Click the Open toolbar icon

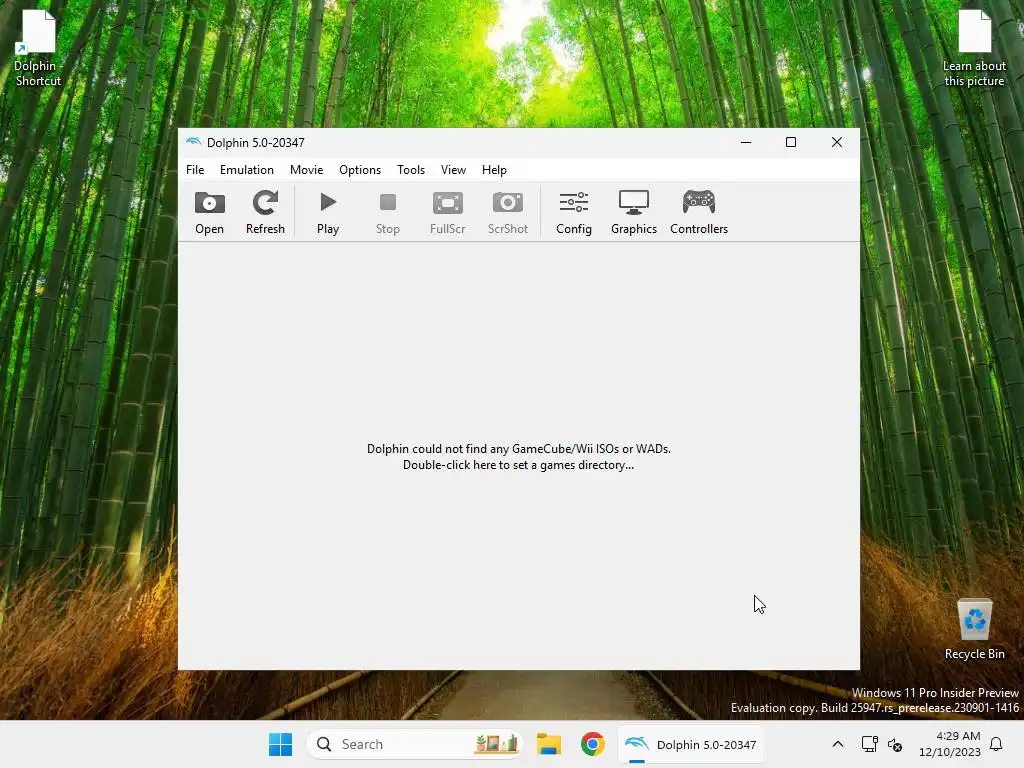209,212
